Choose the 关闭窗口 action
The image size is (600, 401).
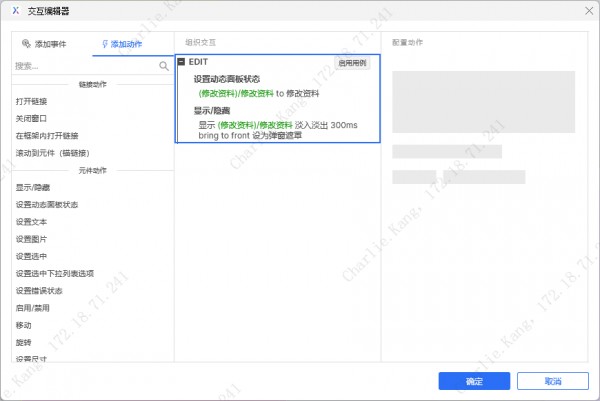pos(31,118)
